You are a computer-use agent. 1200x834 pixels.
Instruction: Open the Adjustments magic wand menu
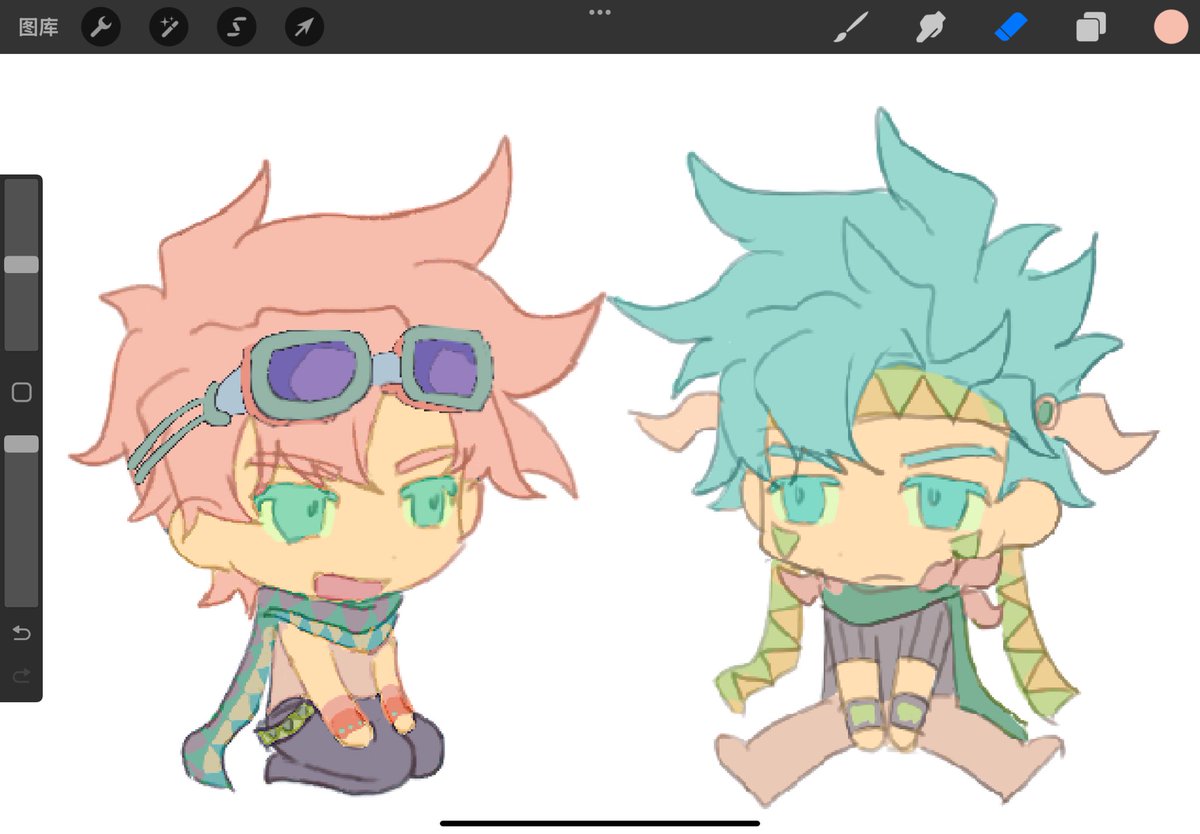point(169,27)
